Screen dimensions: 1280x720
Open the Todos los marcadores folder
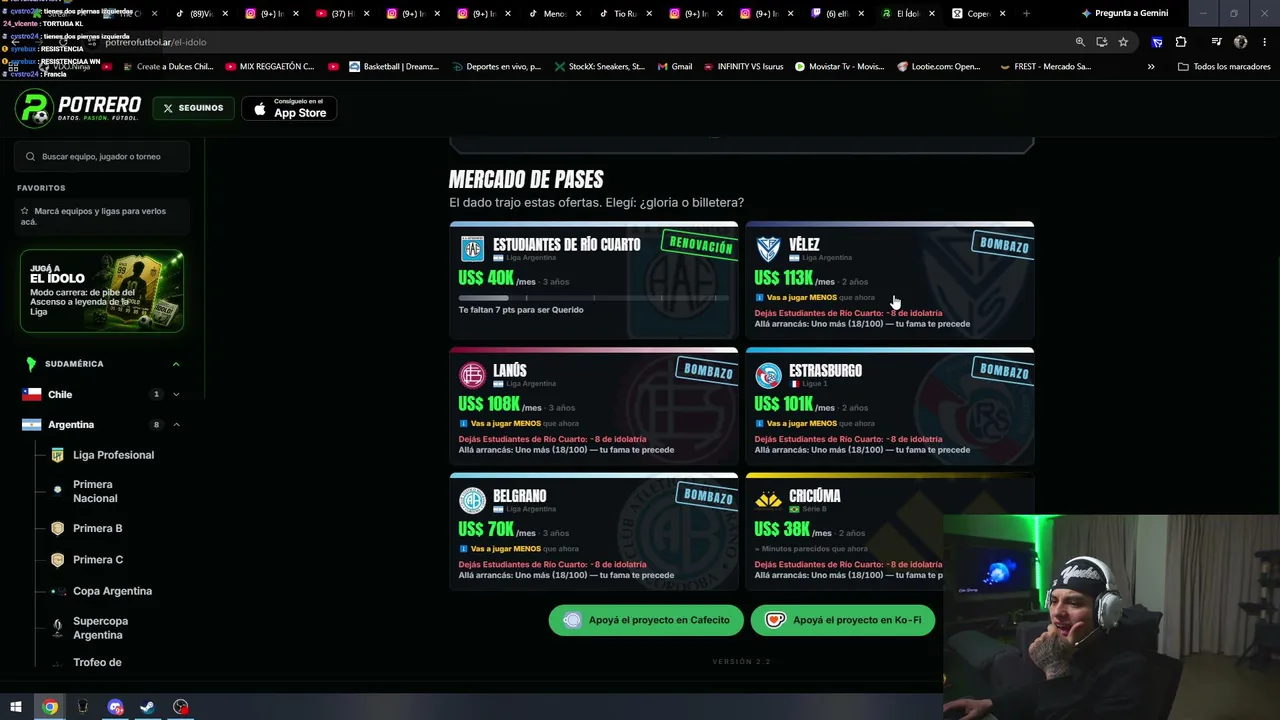coord(1224,67)
